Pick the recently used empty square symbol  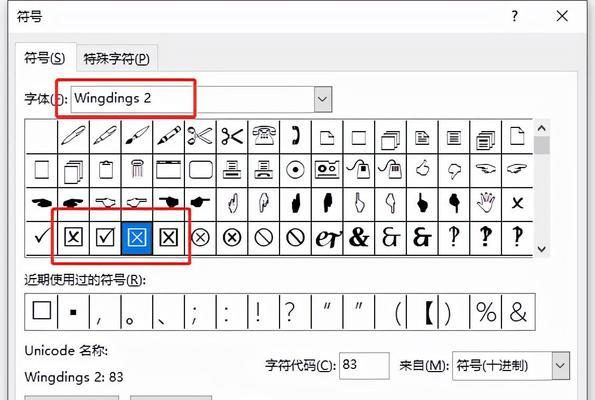coord(41,311)
